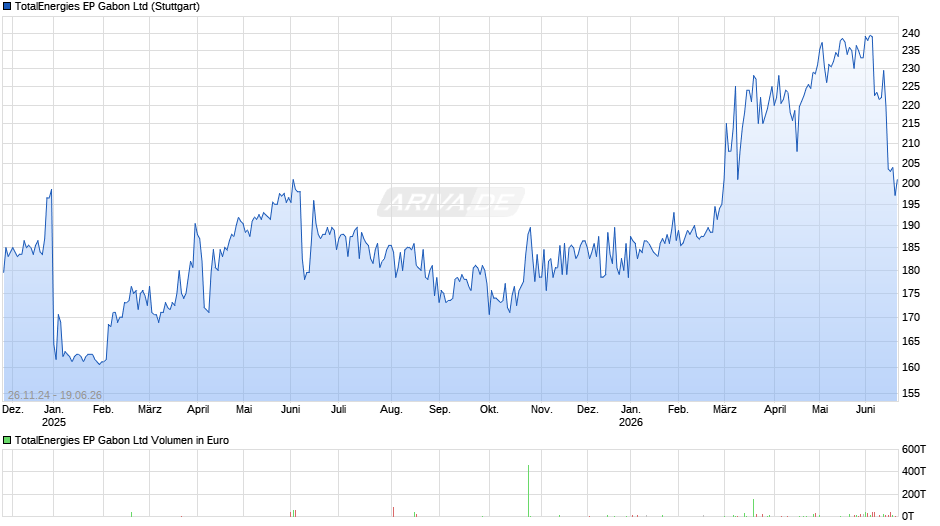This screenshot has height=526, width=940.
Task: Click the 'Okt.' time axis label
Action: 489,410
